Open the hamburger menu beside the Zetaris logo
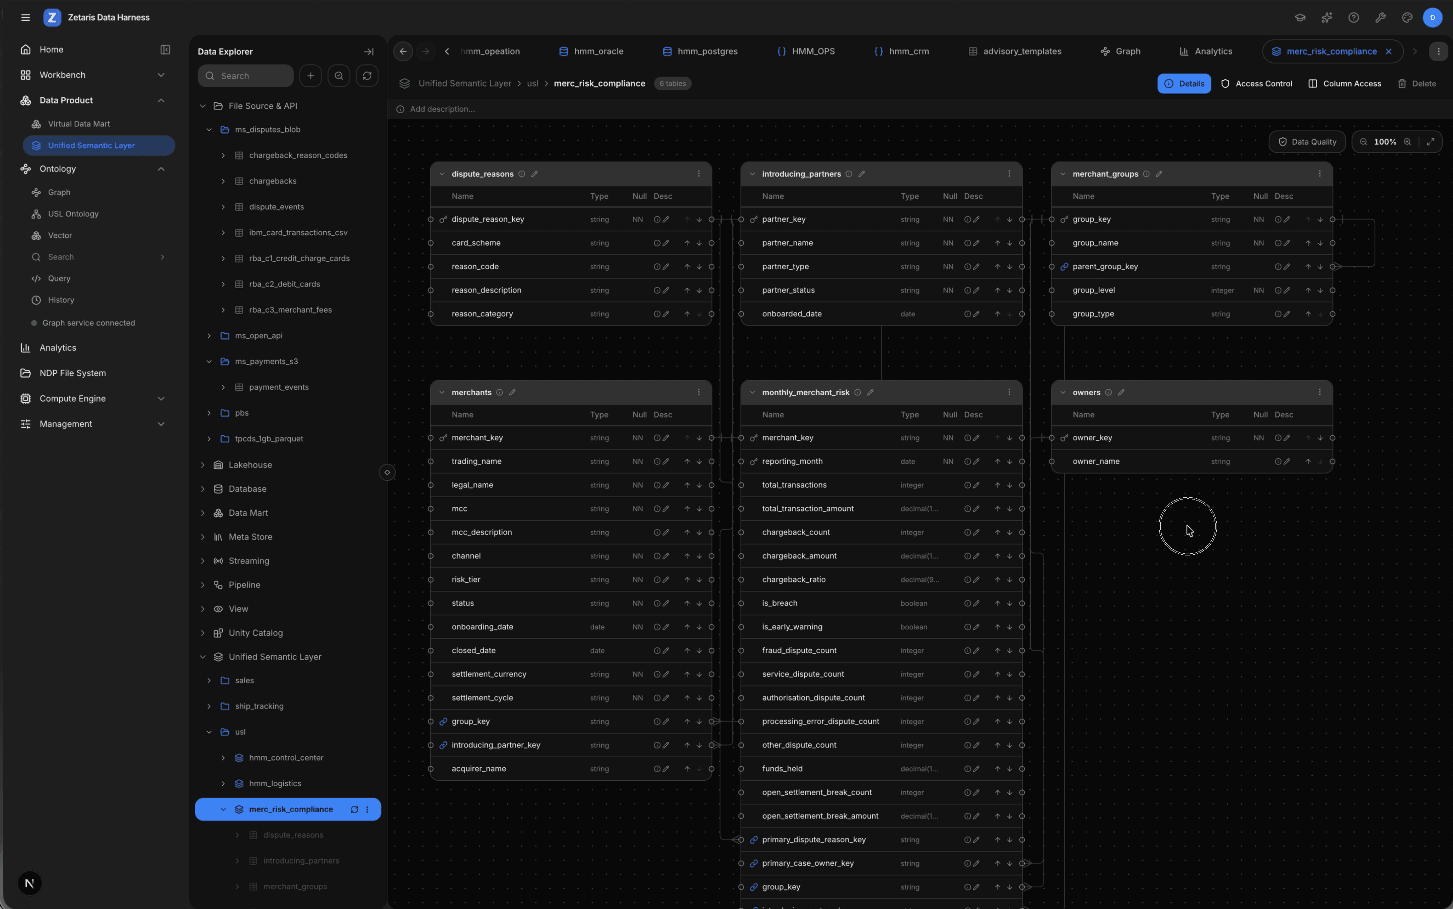 (x=25, y=17)
